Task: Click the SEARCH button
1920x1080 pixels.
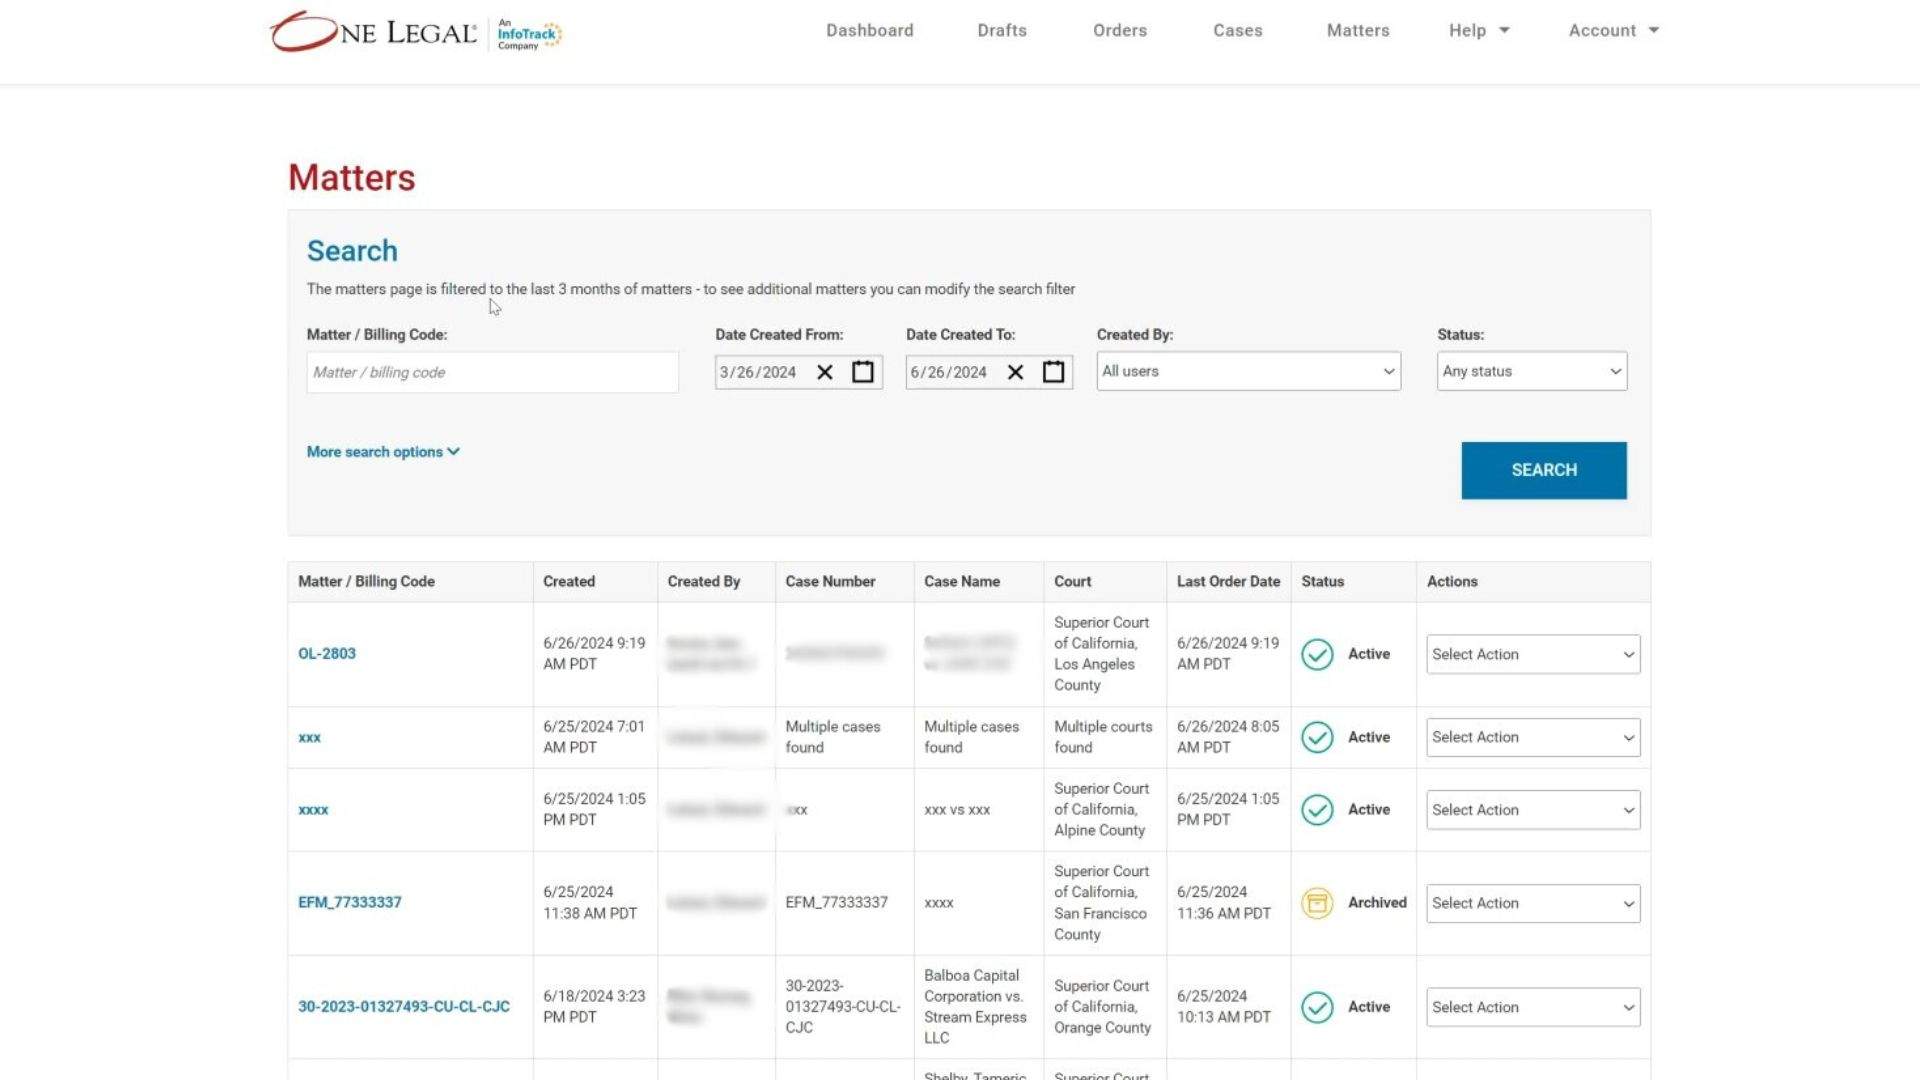Action: (1544, 470)
